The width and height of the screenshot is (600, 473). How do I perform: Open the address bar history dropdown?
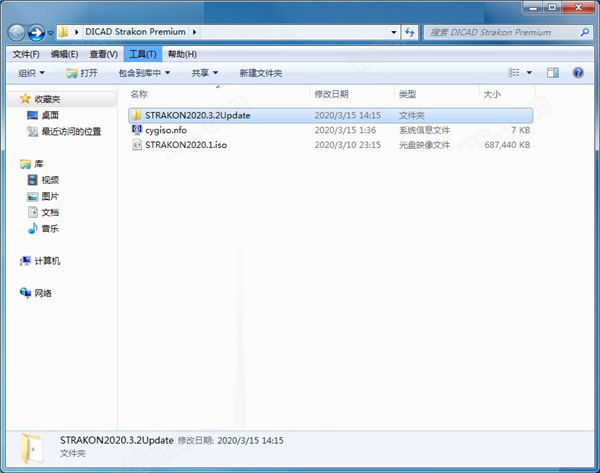point(394,32)
